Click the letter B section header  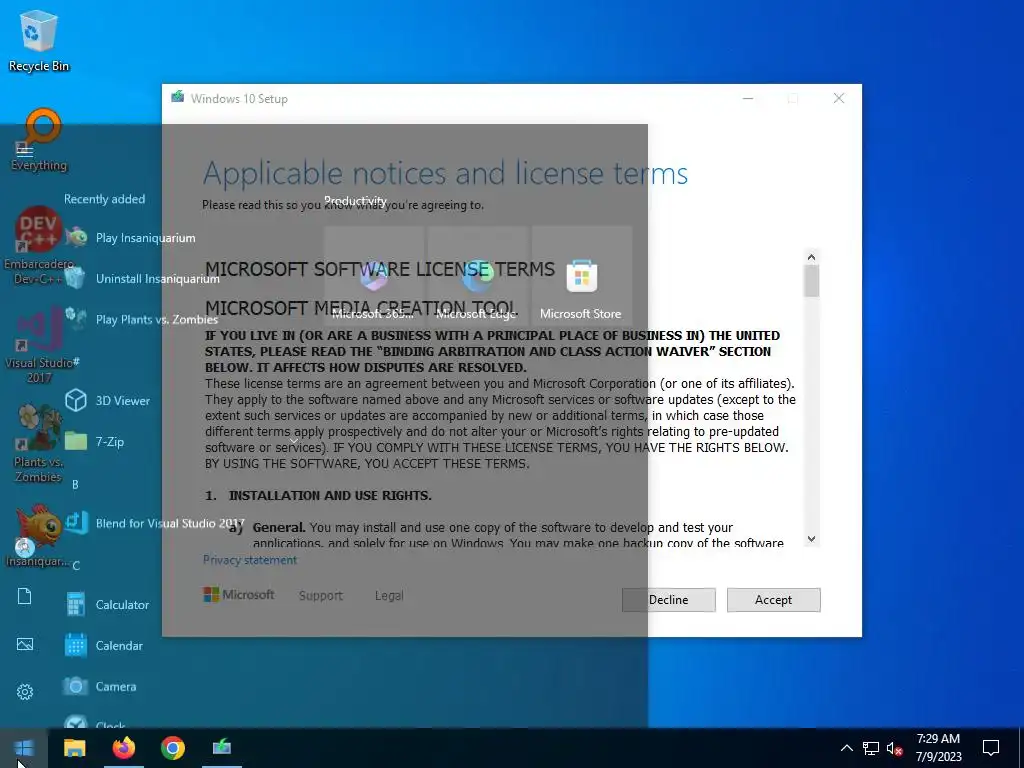[x=75, y=485]
